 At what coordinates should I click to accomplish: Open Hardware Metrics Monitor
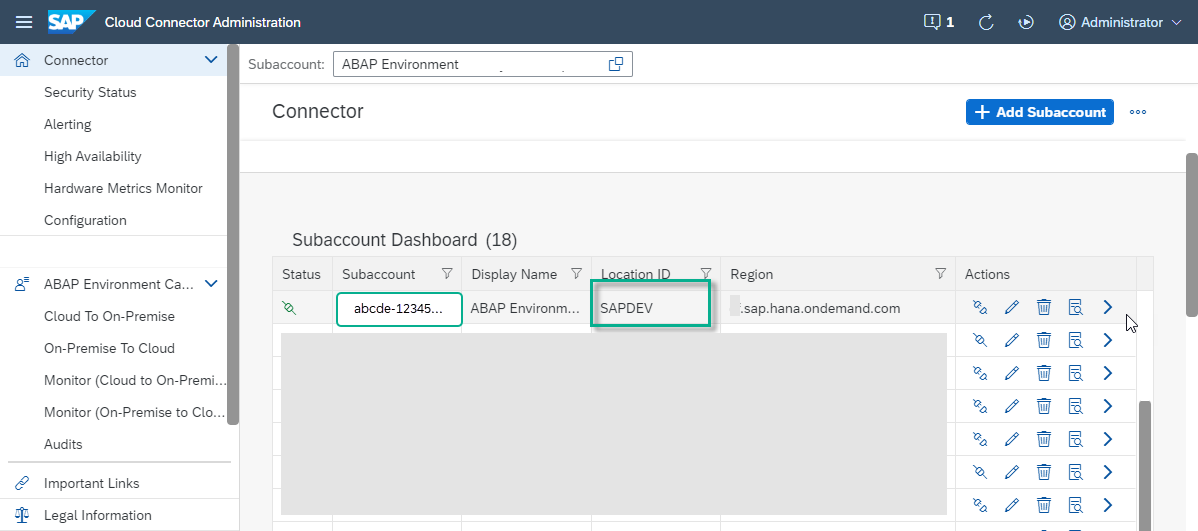(123, 189)
